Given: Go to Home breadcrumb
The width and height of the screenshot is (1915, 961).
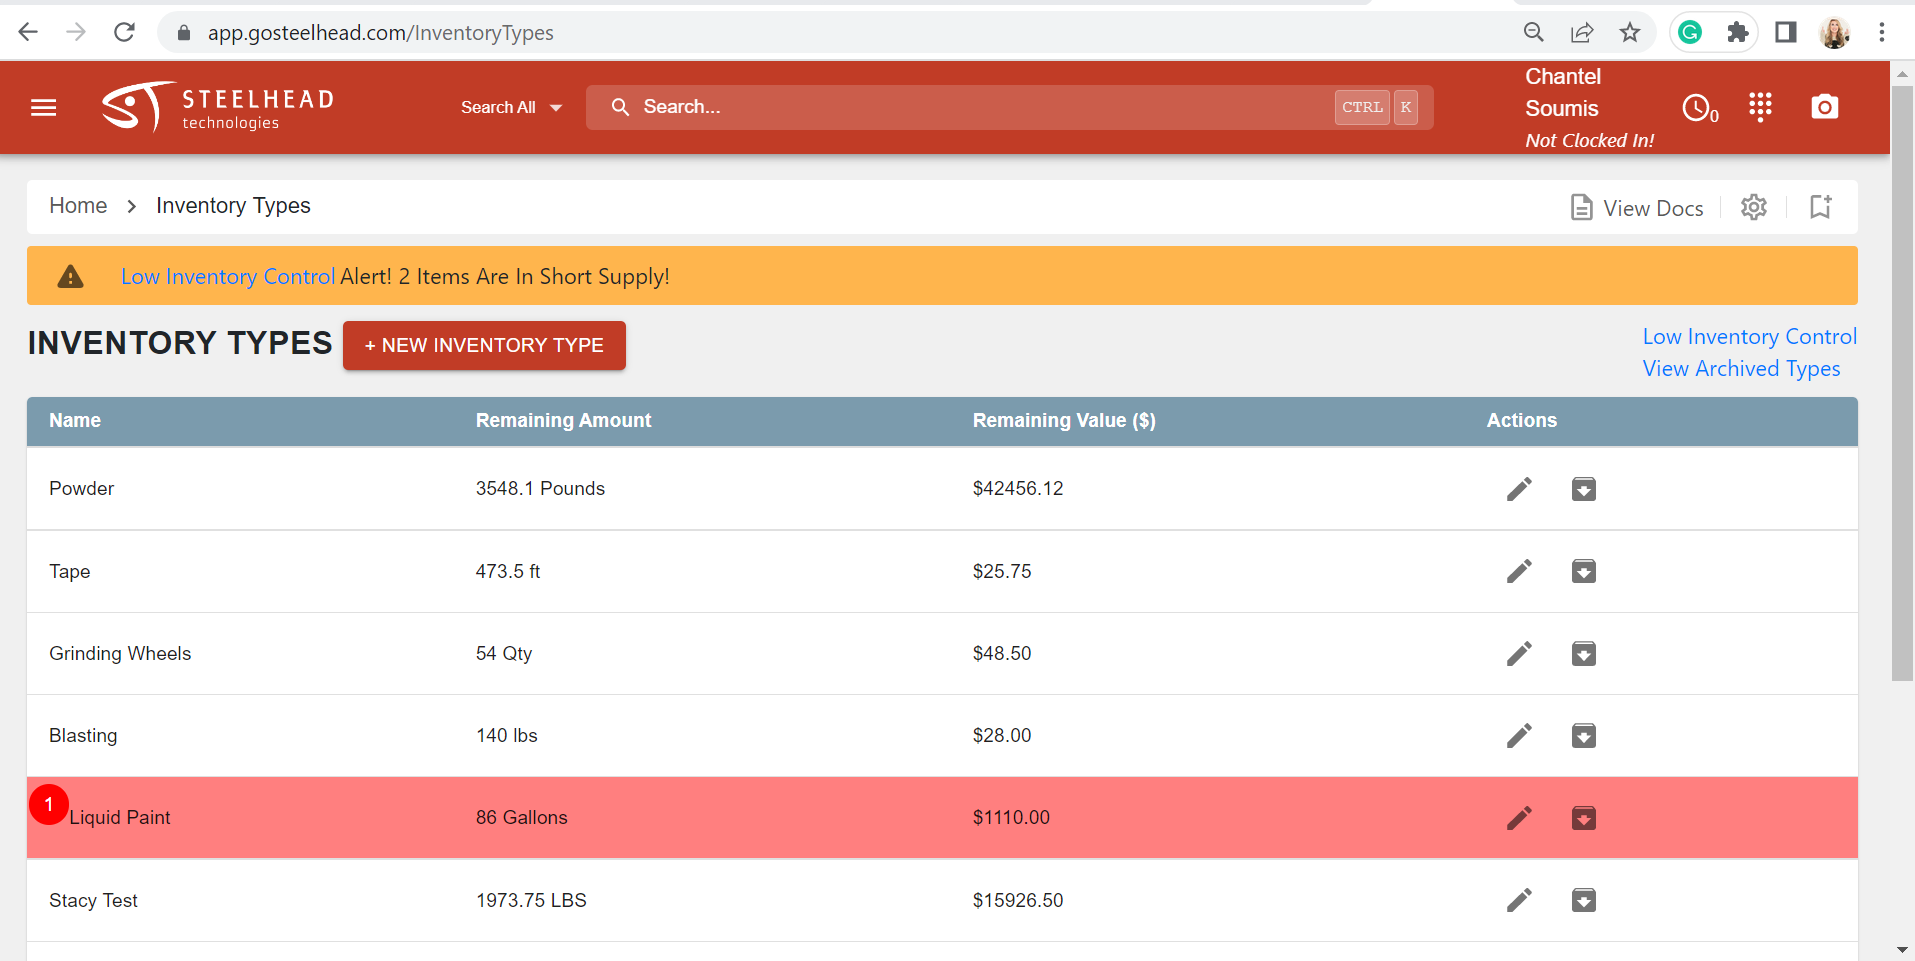Looking at the screenshot, I should (78, 206).
